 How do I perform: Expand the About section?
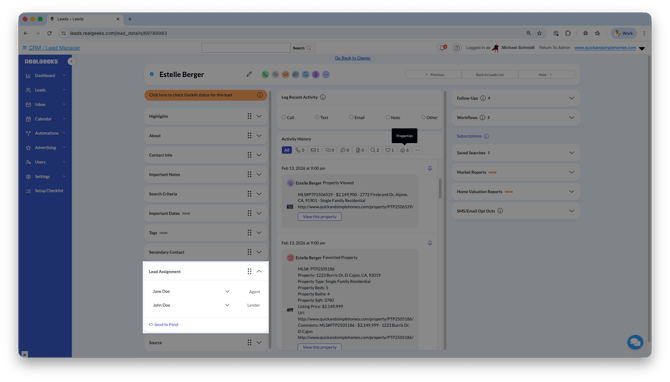point(259,135)
